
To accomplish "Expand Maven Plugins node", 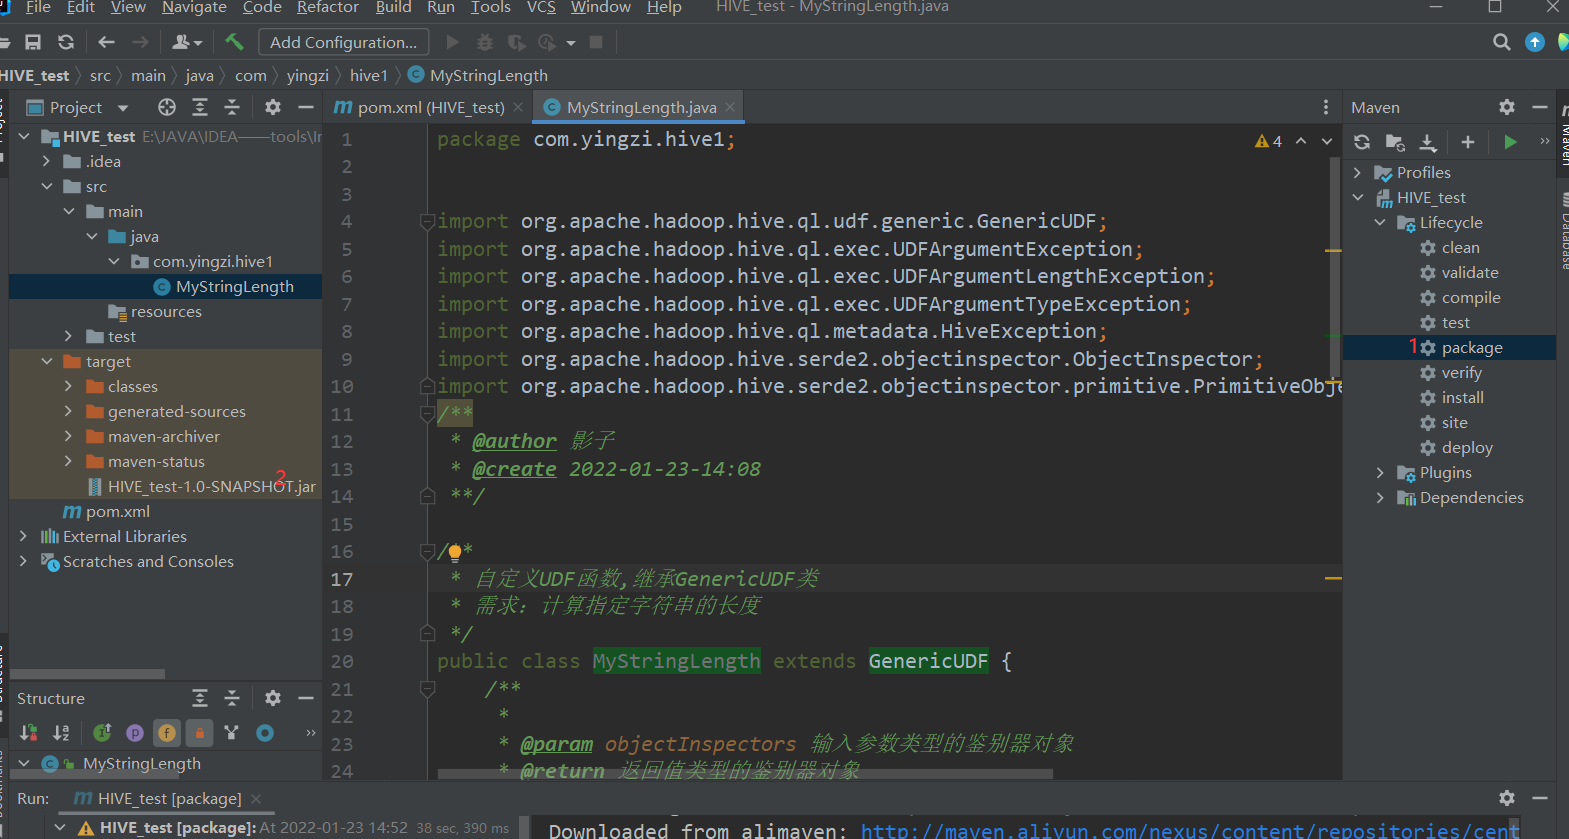I will pos(1380,472).
